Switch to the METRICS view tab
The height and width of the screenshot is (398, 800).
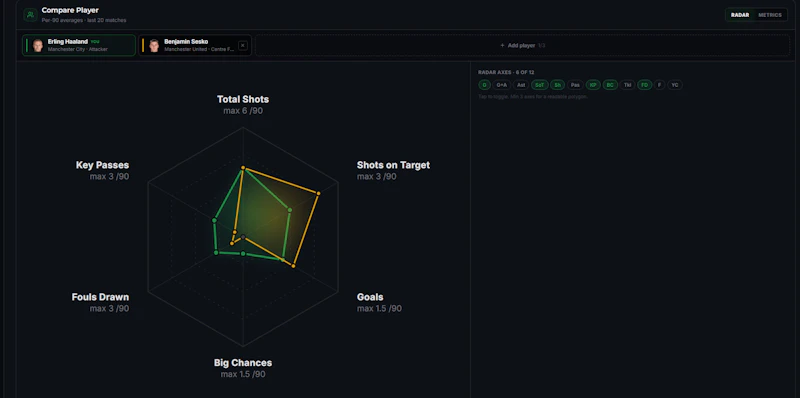pos(769,15)
